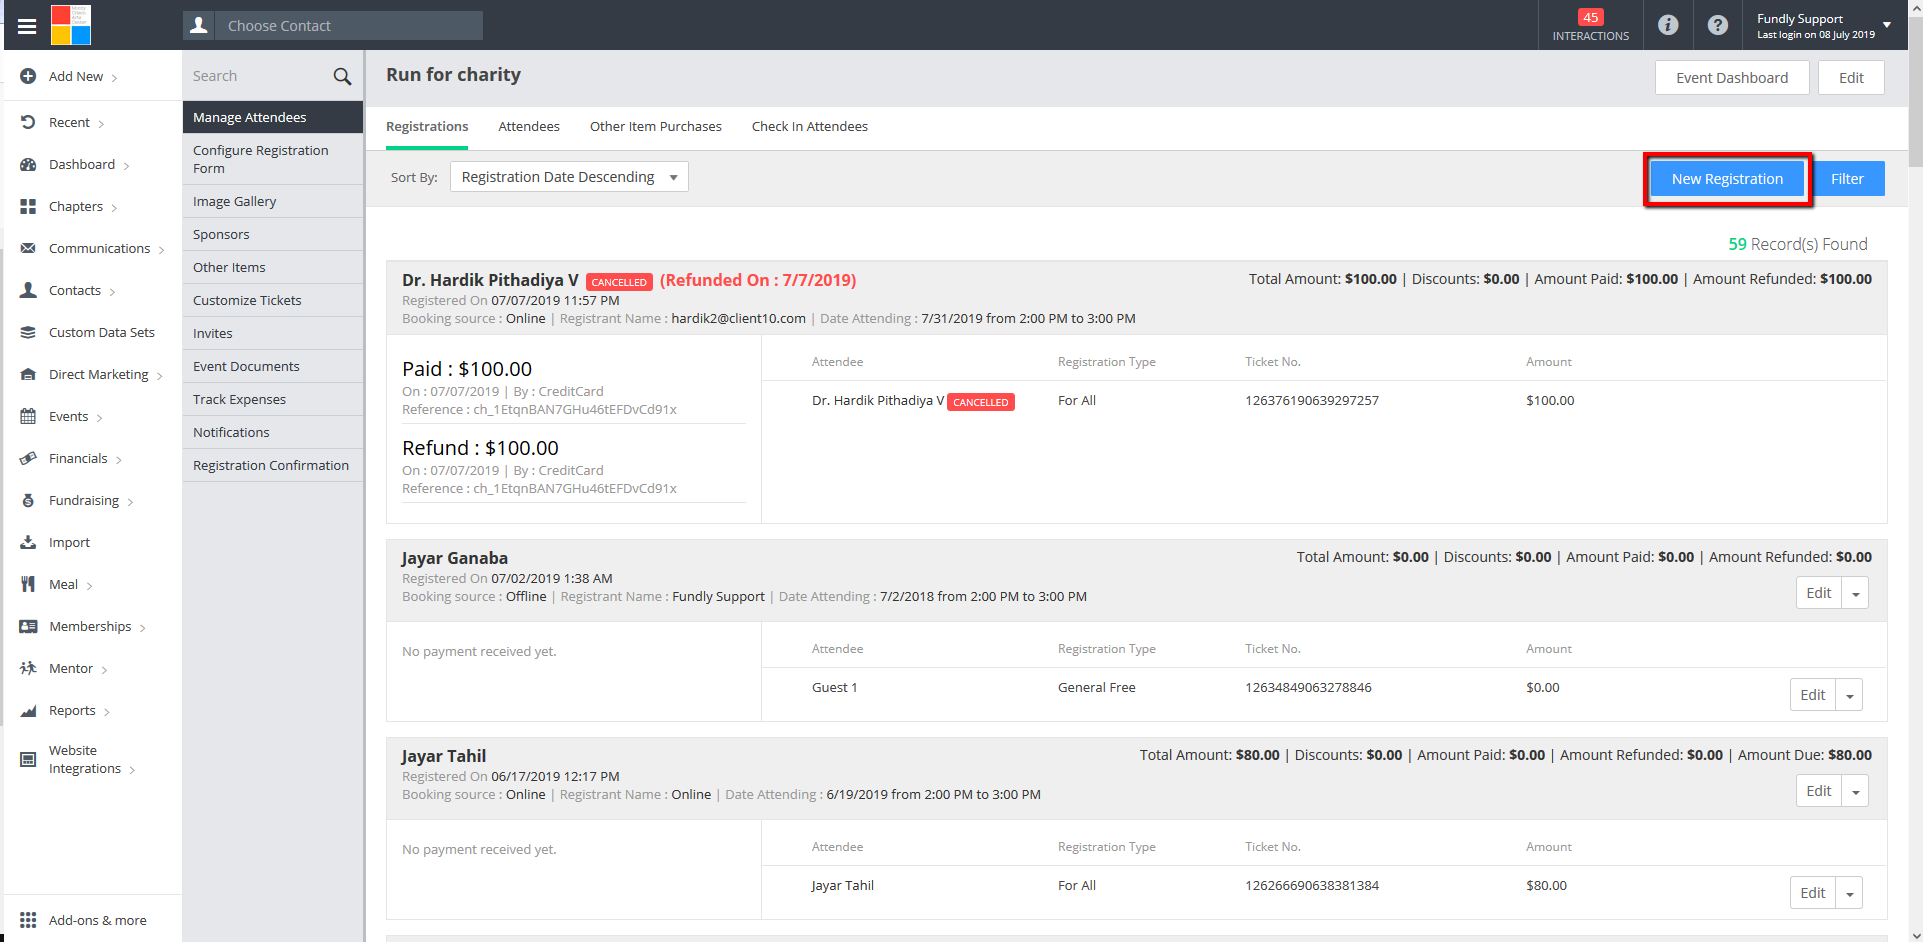
Task: Click the Edit button for Run for charity
Action: [x=1851, y=78]
